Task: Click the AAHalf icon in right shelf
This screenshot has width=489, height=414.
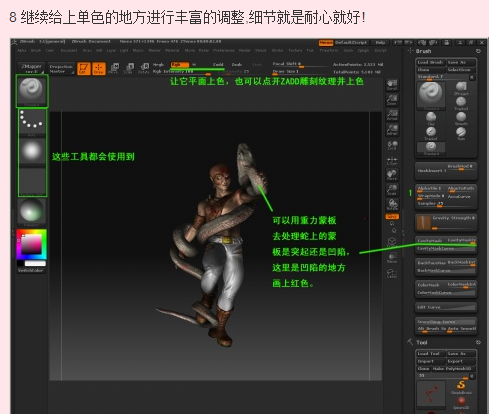Action: (392, 130)
